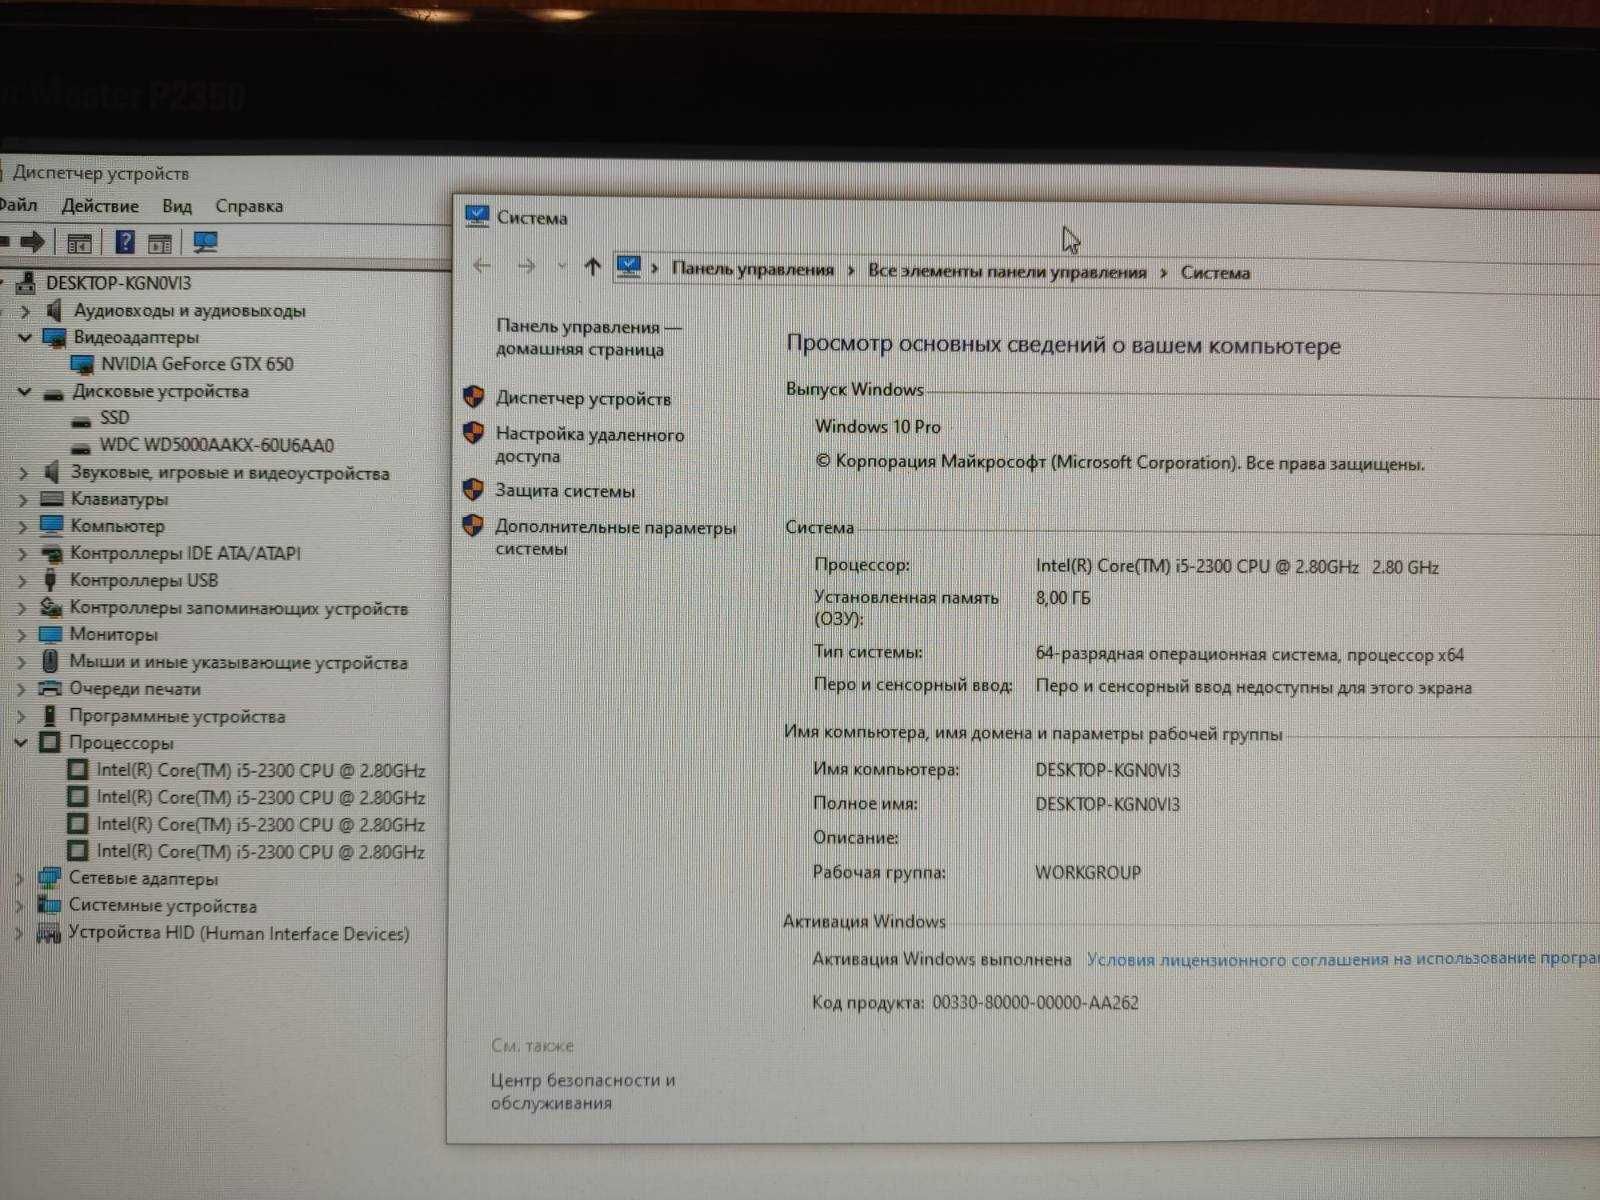Screen dimensions: 1600x1200
Task: Open Панель управления — домашняя страница link
Action: point(588,338)
